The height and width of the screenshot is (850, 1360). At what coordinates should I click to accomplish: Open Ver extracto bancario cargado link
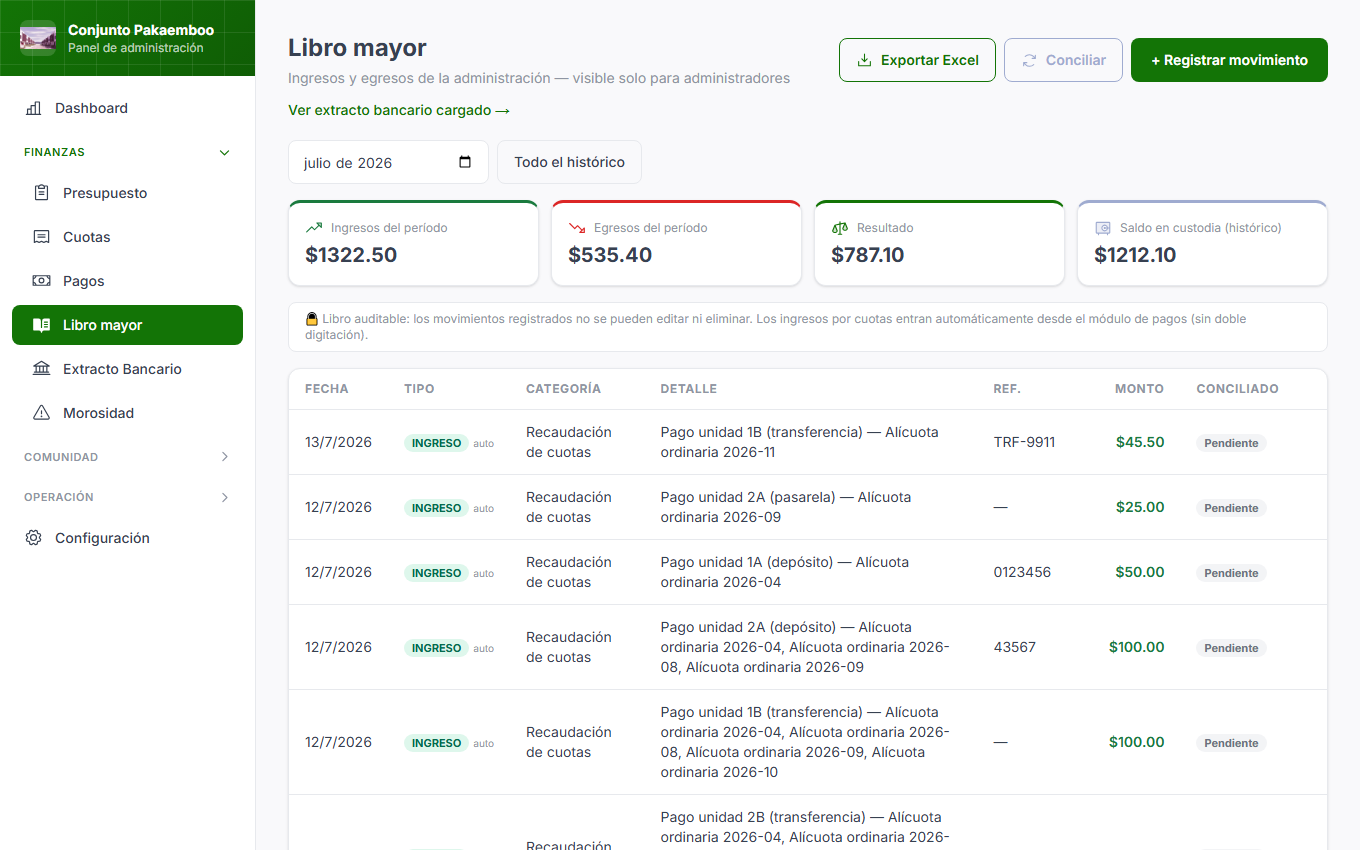(x=399, y=110)
